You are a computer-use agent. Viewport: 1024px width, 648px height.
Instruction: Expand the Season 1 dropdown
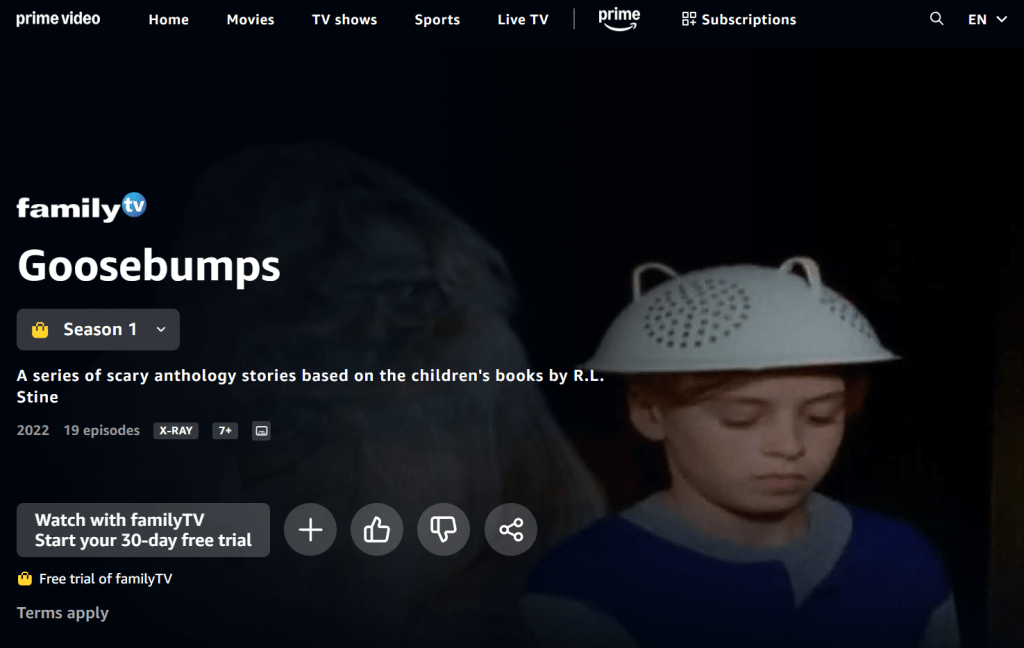(98, 329)
